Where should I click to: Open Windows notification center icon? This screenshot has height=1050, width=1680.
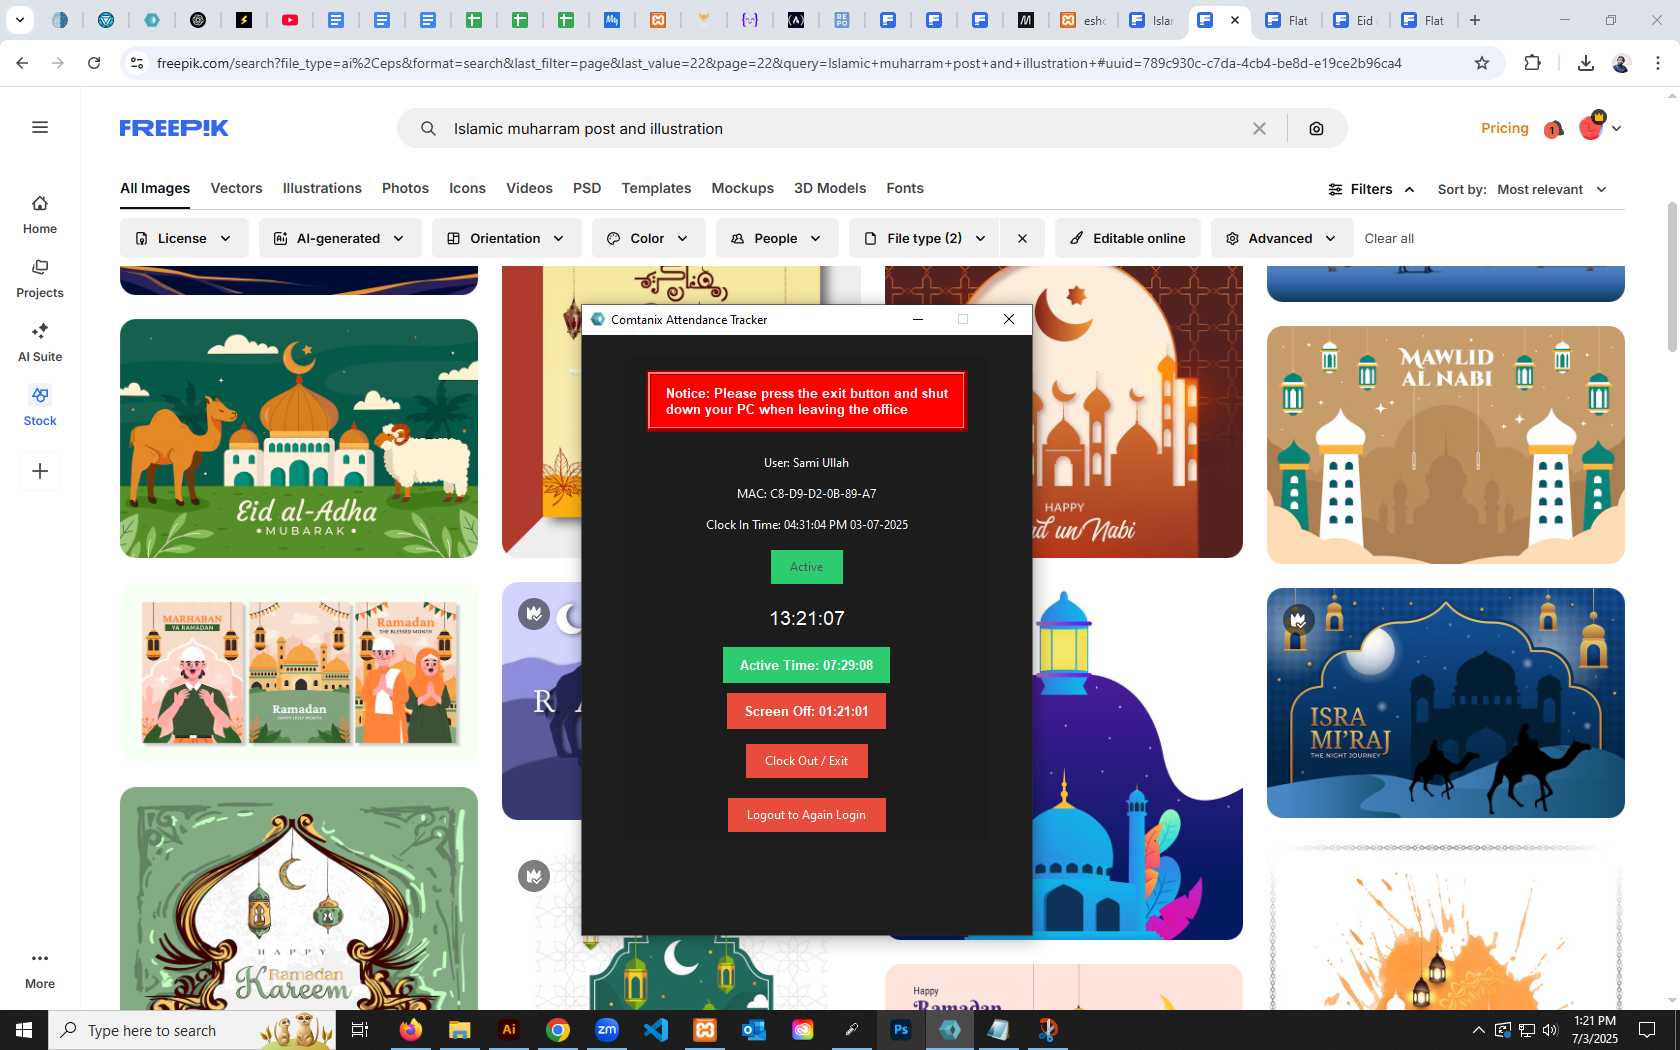pos(1646,1030)
